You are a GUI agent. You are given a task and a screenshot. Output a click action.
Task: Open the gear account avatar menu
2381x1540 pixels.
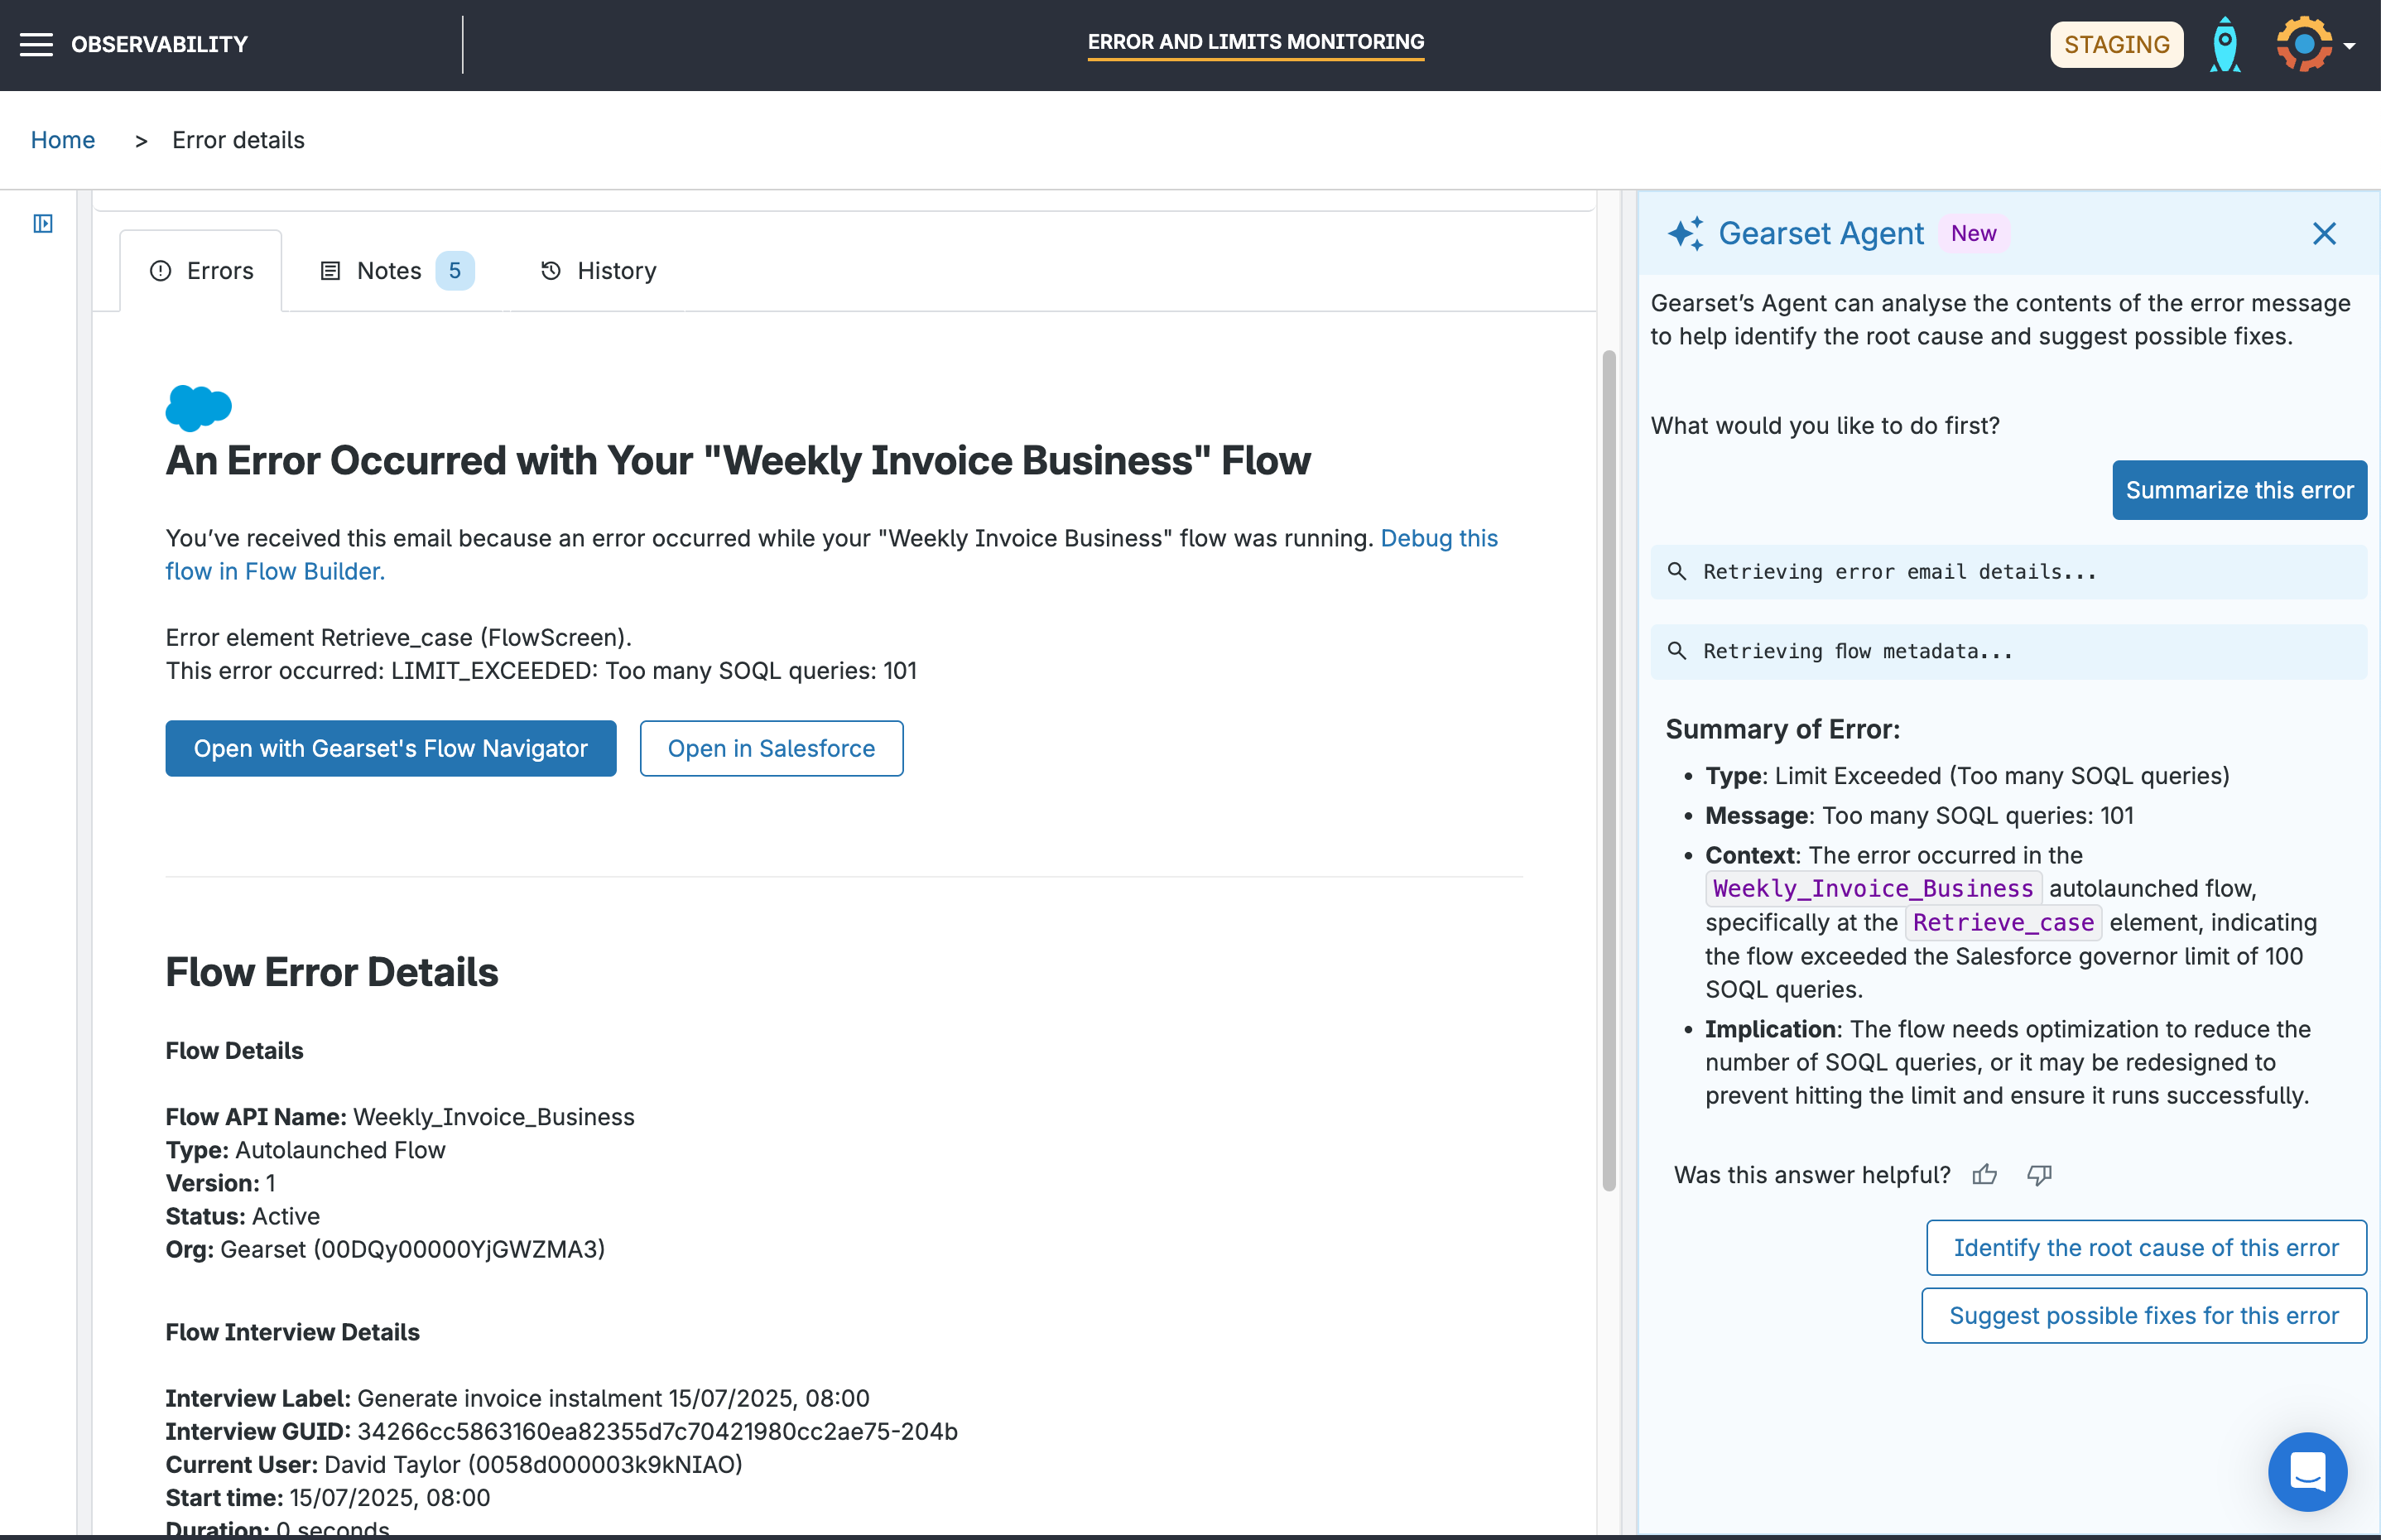click(2303, 44)
